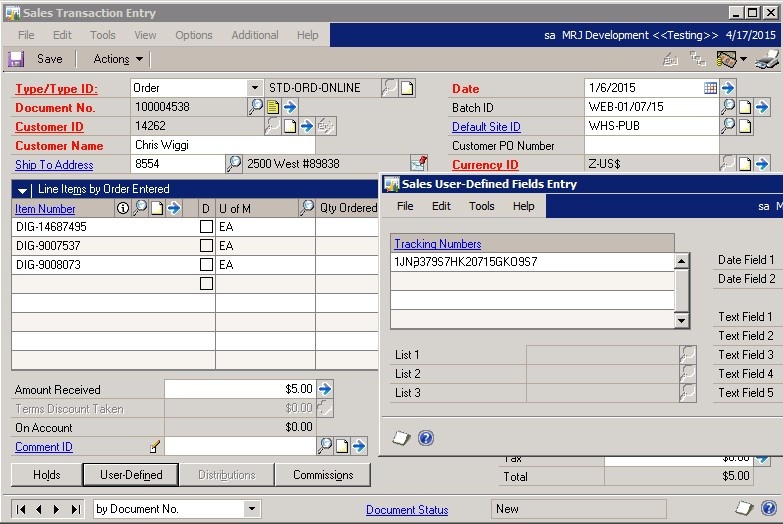Open the Document No. lookup magnifier
Screen dimensions: 783x524
(256, 106)
